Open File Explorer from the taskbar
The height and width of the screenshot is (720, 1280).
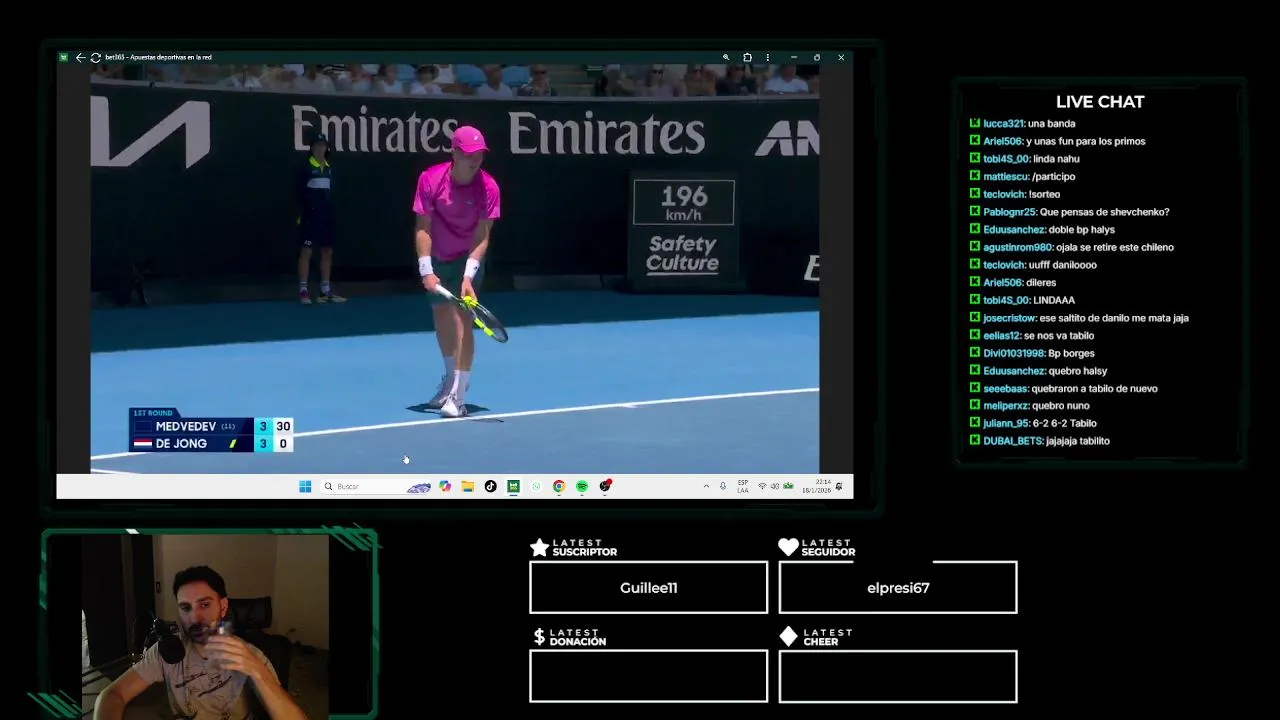[467, 487]
